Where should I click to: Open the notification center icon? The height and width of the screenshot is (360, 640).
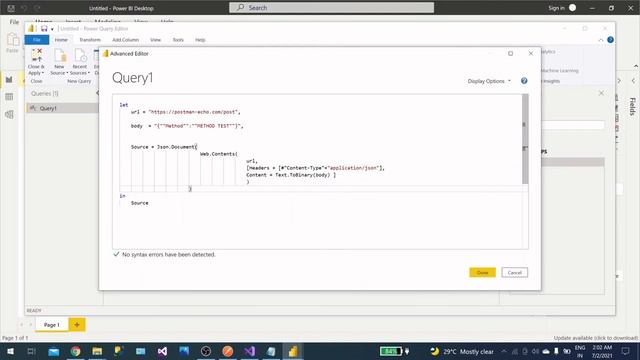point(625,351)
